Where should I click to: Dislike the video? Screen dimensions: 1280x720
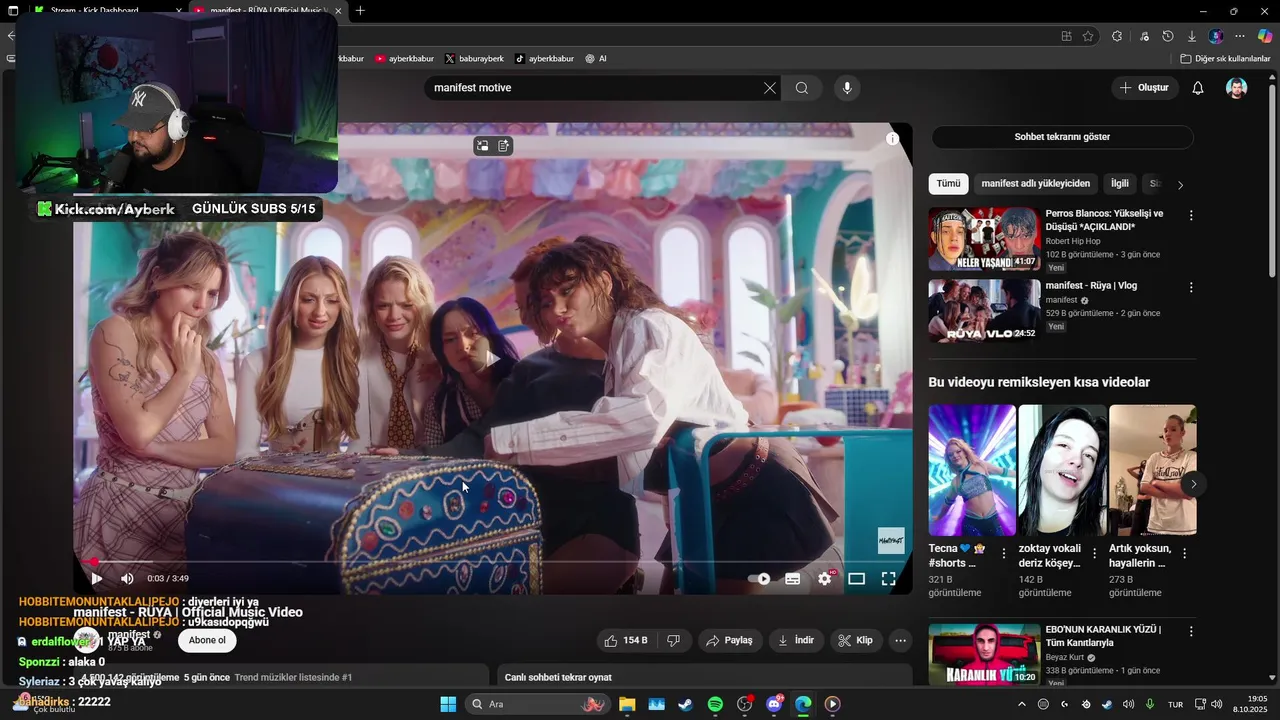(674, 640)
